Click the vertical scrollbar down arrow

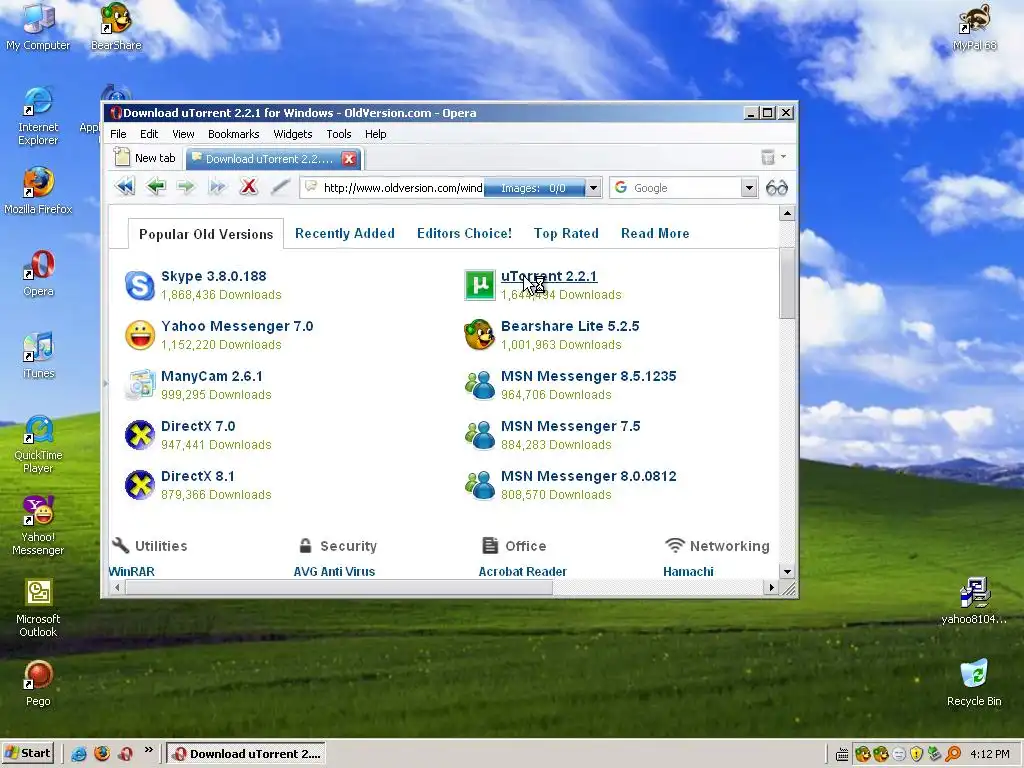(x=787, y=571)
